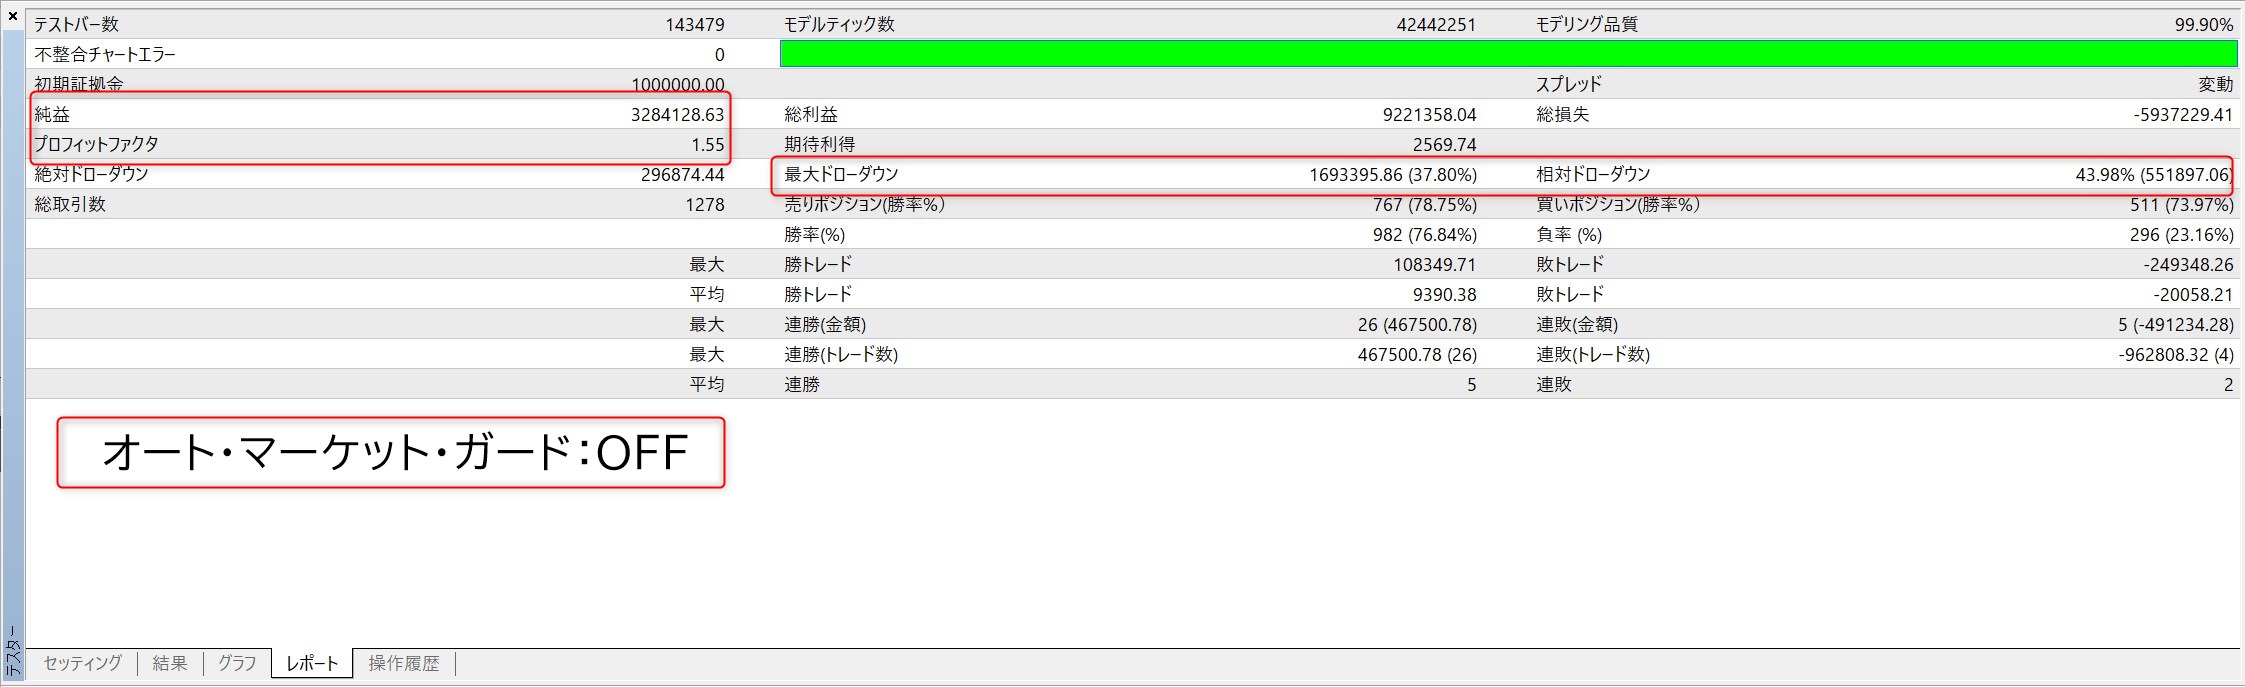
Task: Select the 期待利得 value 2569.74
Action: click(1444, 145)
